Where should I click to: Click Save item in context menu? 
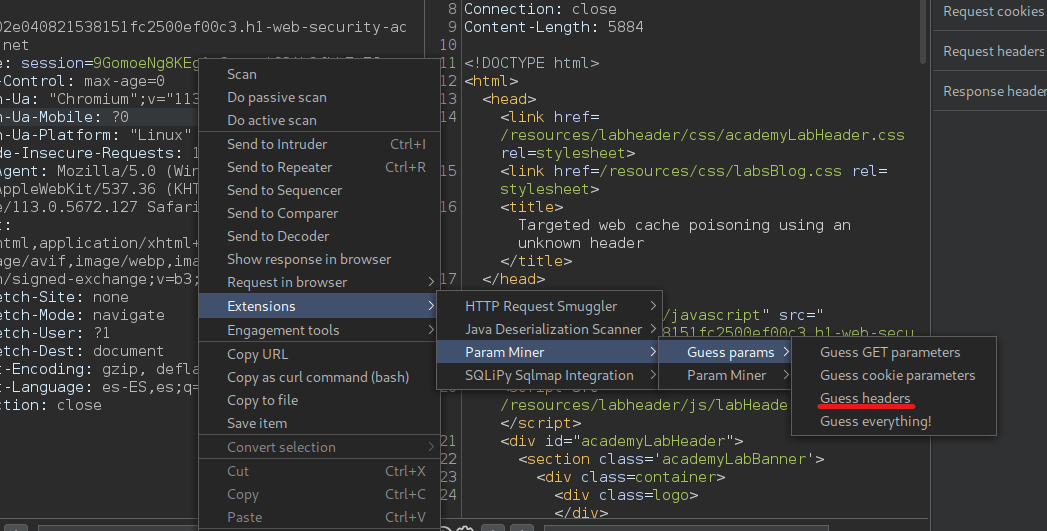pos(257,423)
